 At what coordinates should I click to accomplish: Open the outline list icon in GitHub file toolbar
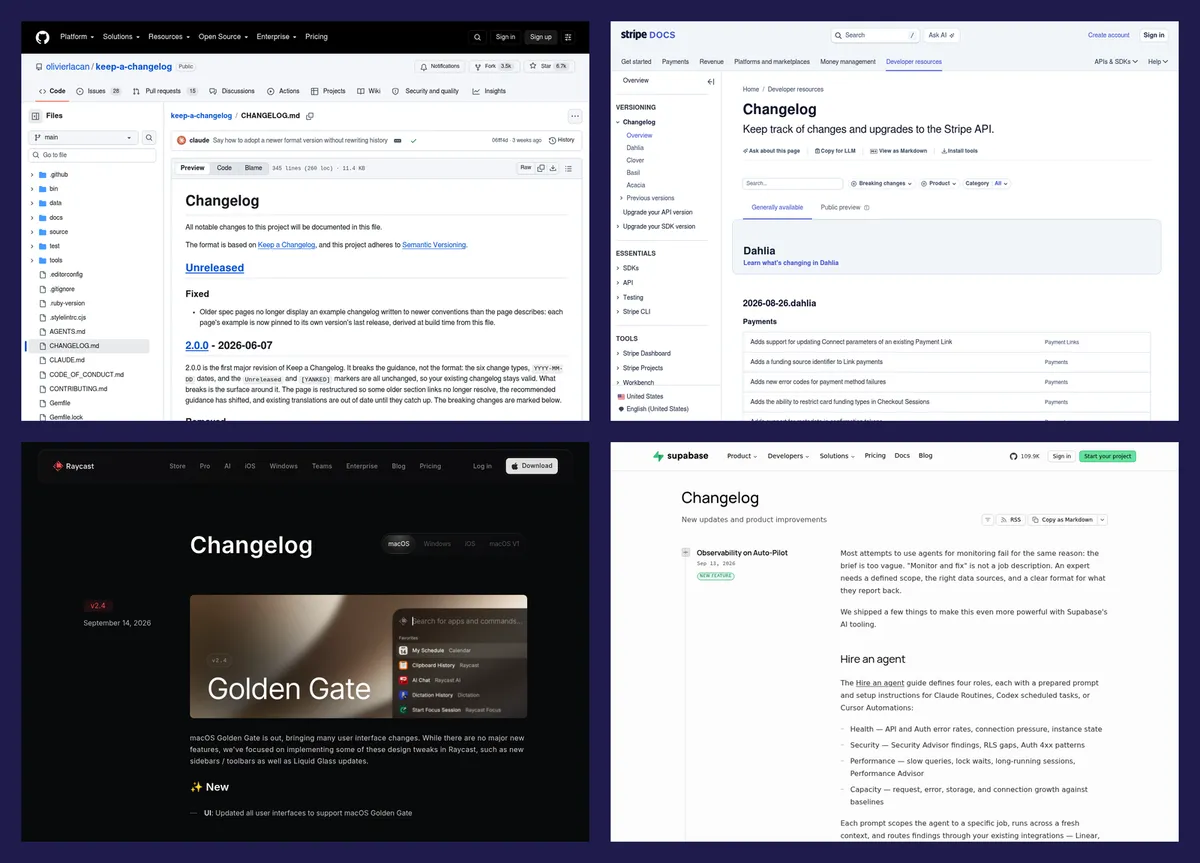pyautogui.click(x=570, y=168)
